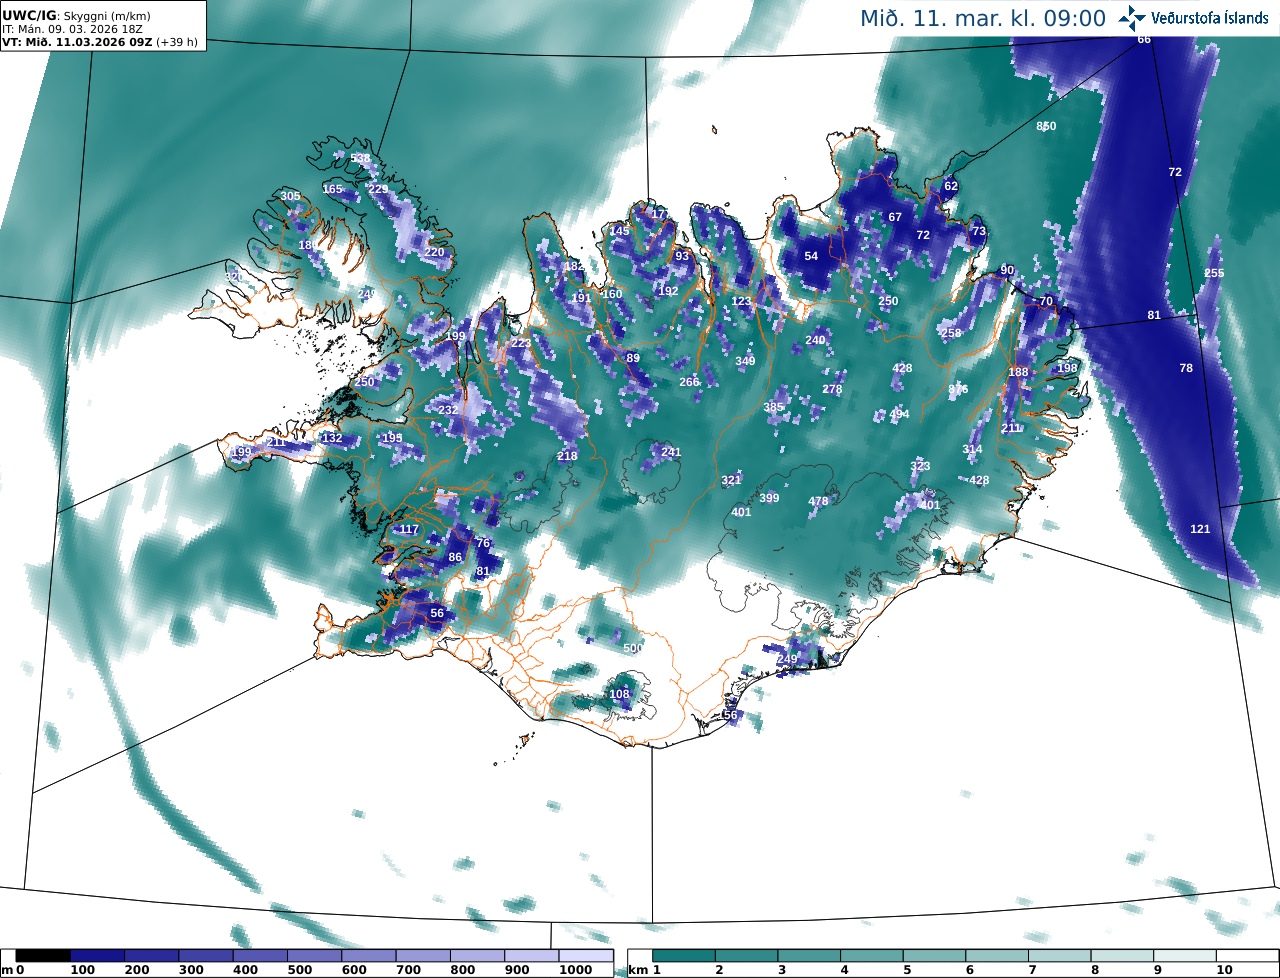
Task: Click the 'IT: Mán. 09. 03. 2026 18Z' line
Action: coord(72,30)
